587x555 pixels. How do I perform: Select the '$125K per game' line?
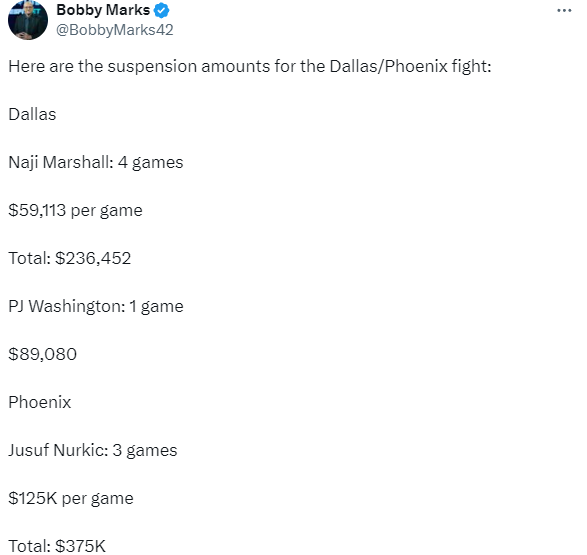click(71, 498)
